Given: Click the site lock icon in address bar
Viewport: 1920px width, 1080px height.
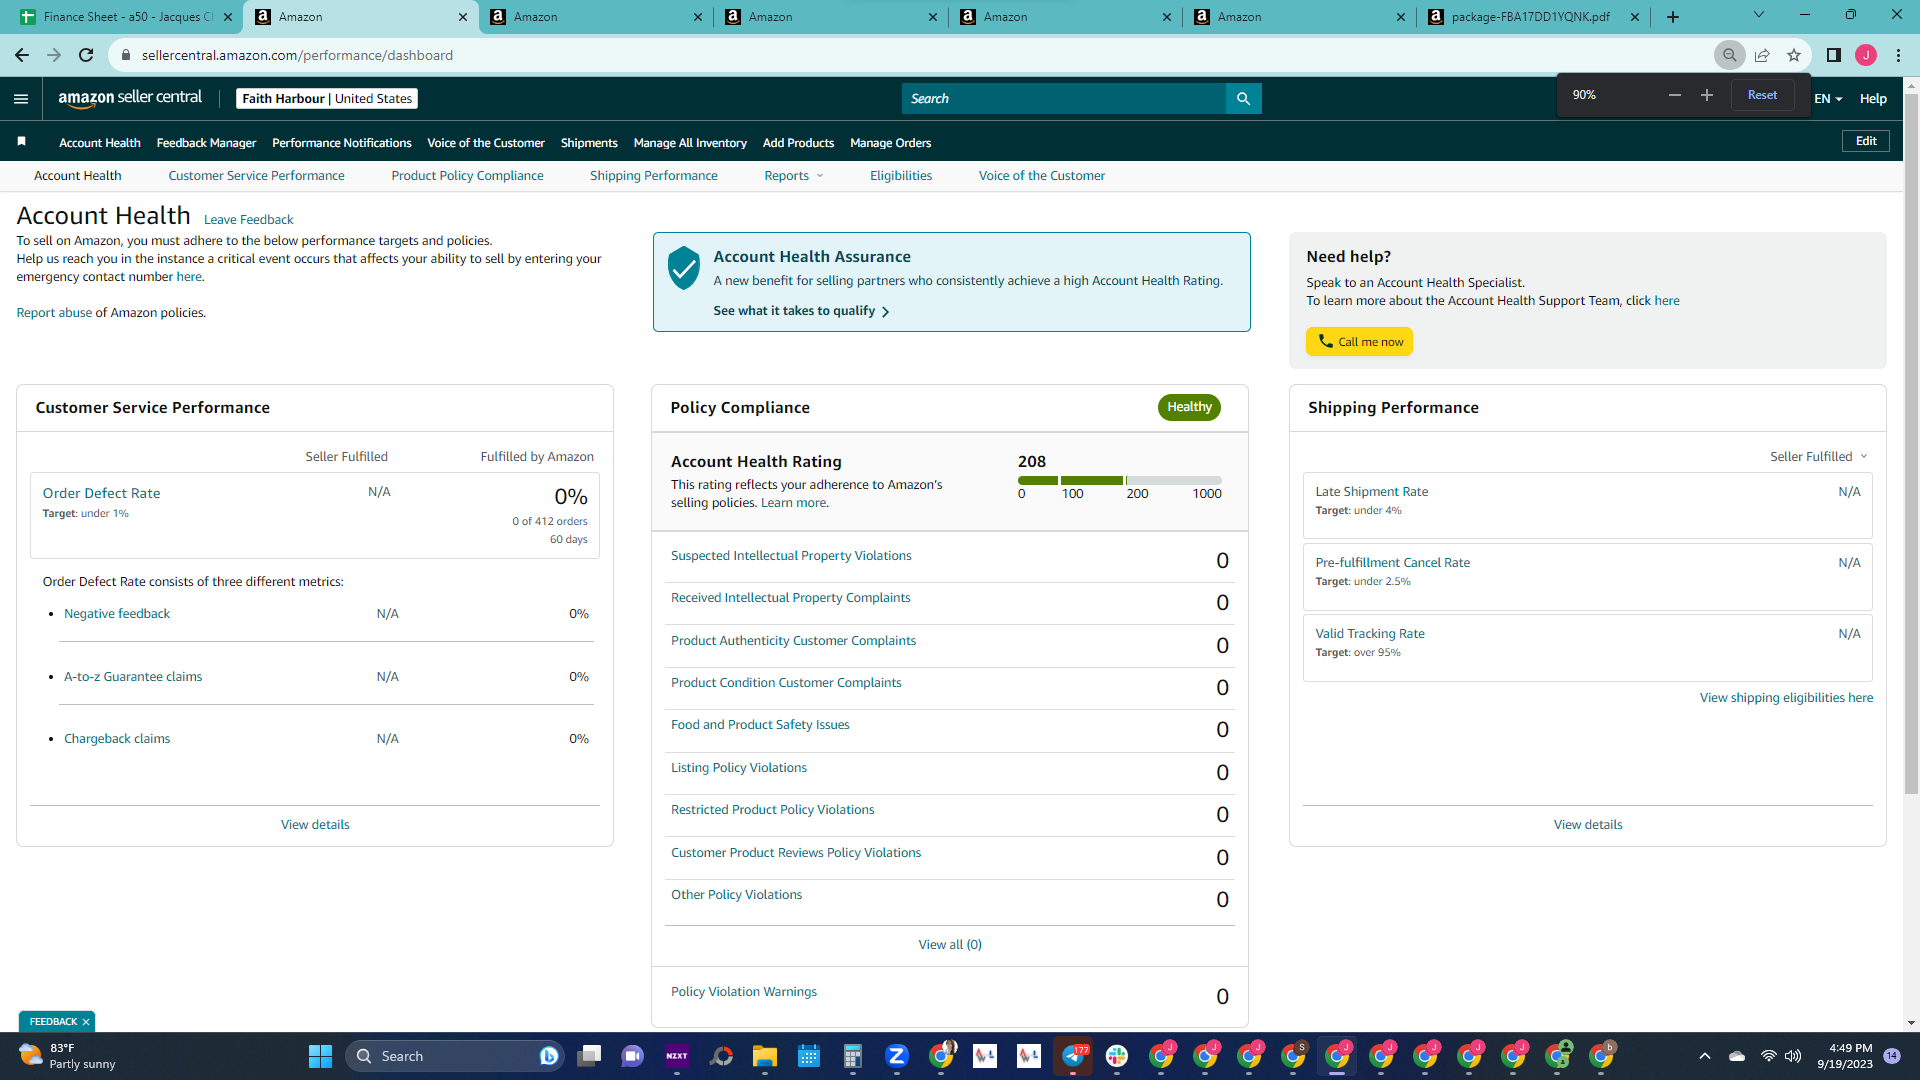Looking at the screenshot, I should click(126, 55).
